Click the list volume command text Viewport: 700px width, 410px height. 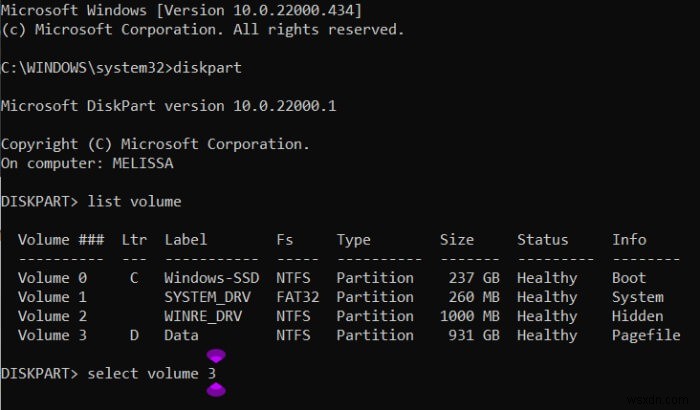click(x=134, y=201)
